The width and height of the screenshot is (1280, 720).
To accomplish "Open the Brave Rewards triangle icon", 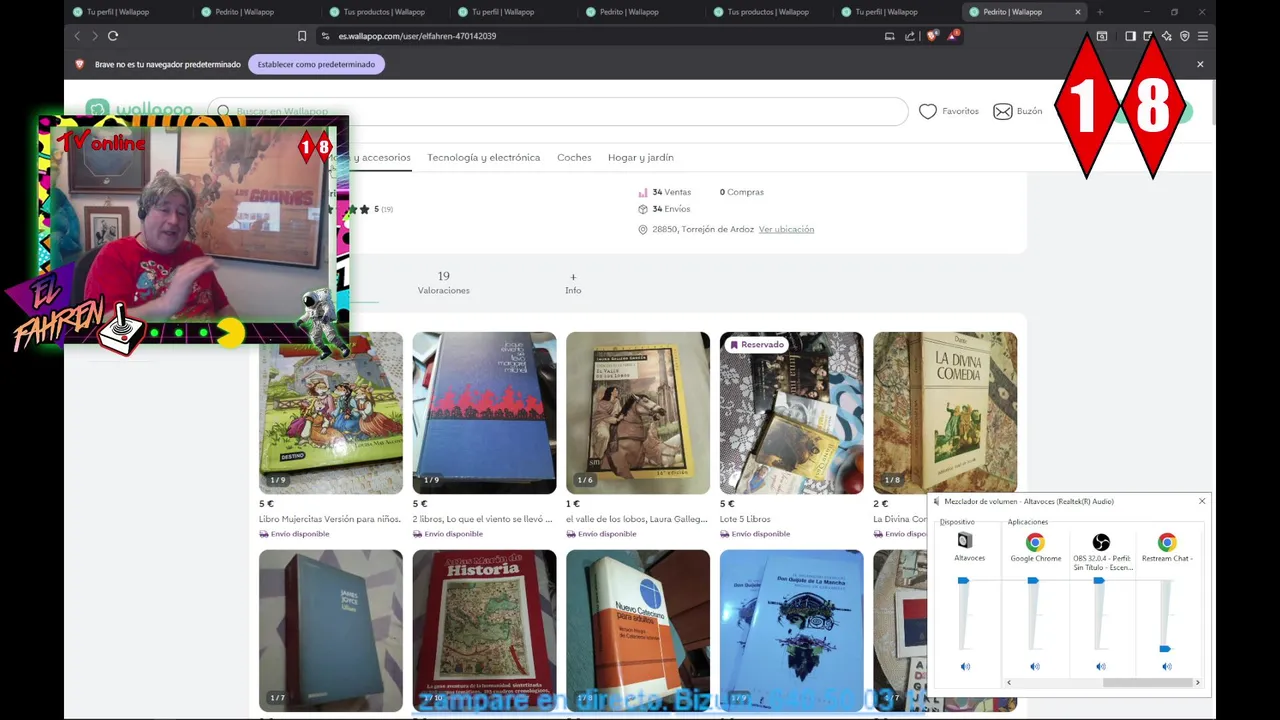I will 953,36.
